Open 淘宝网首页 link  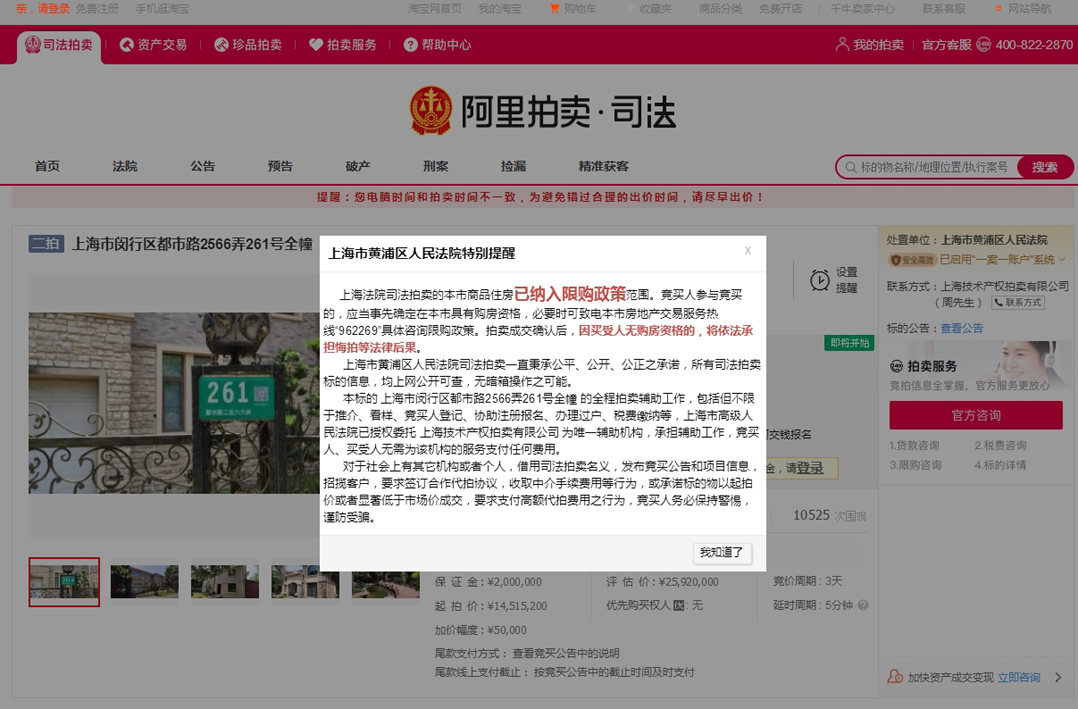(434, 8)
